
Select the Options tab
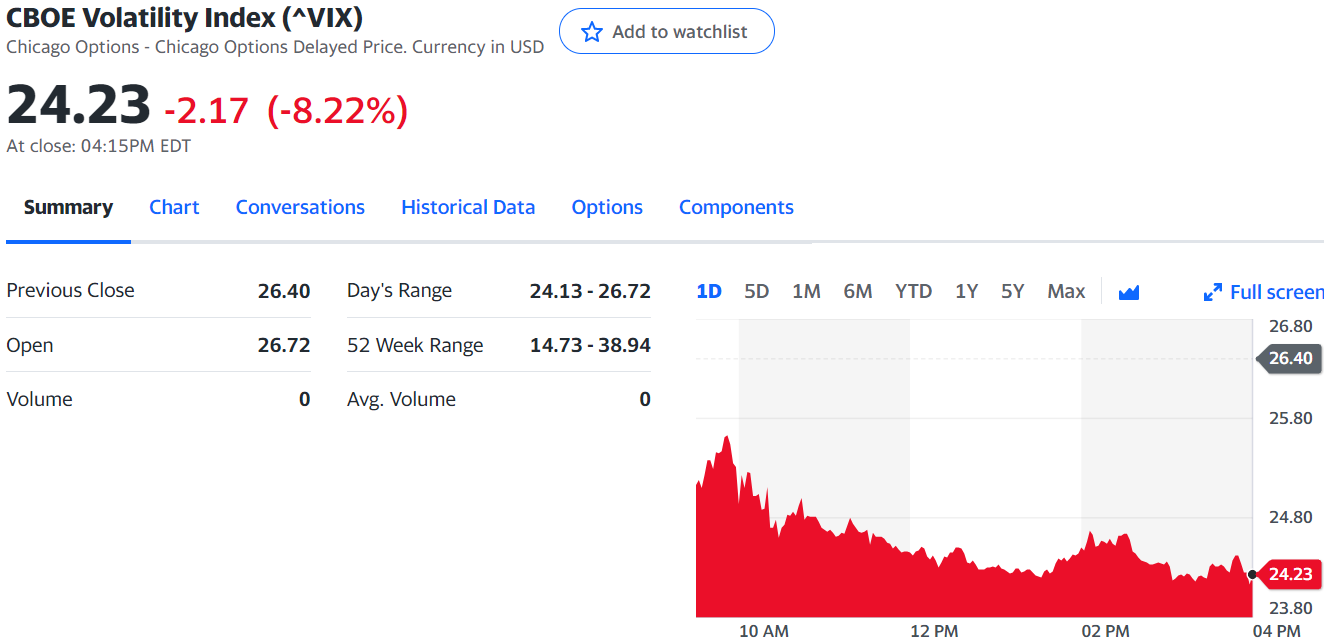607,207
